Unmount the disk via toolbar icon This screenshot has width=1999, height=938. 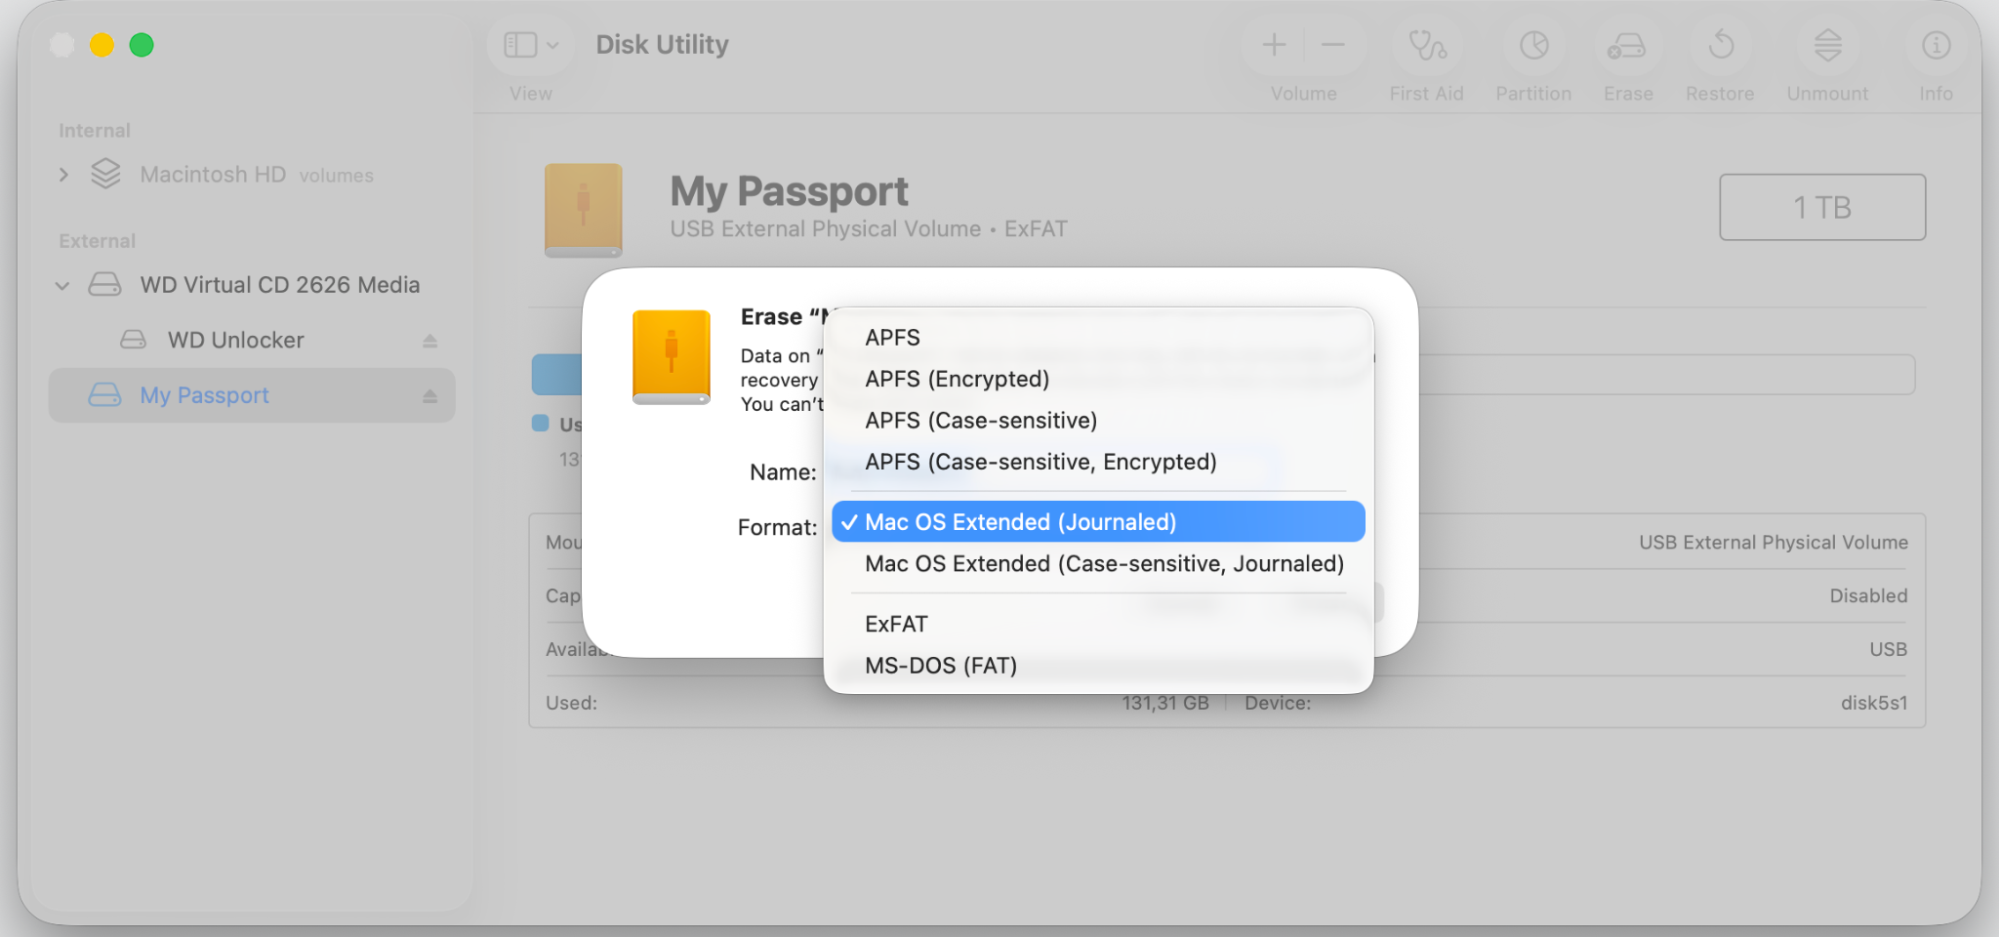click(1828, 45)
